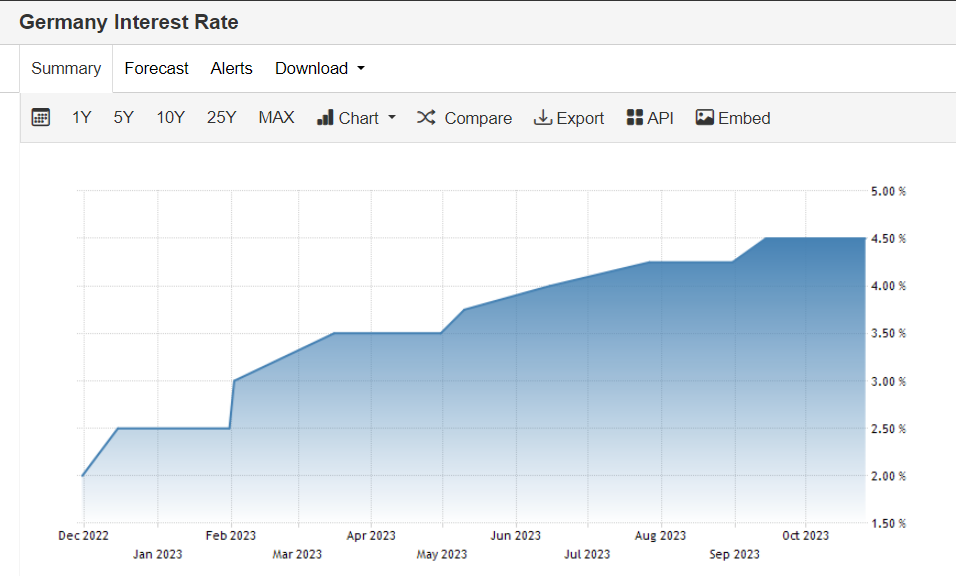Click the Dec 2022 starting point on chart
Viewport: 956px width, 576px height.
coord(83,475)
